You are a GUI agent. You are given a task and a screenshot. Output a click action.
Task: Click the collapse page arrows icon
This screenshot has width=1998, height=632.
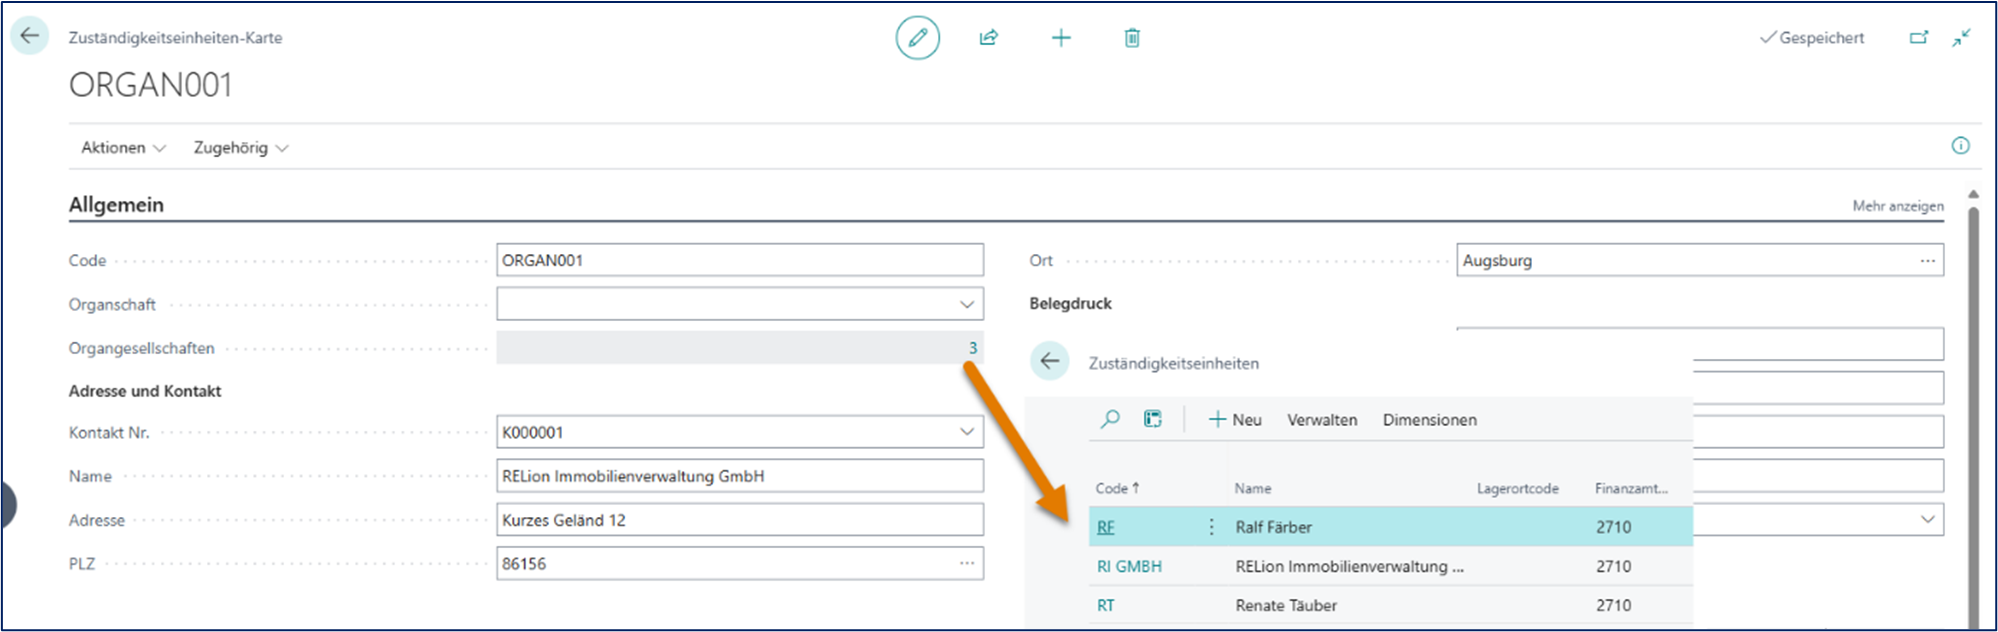[1962, 38]
